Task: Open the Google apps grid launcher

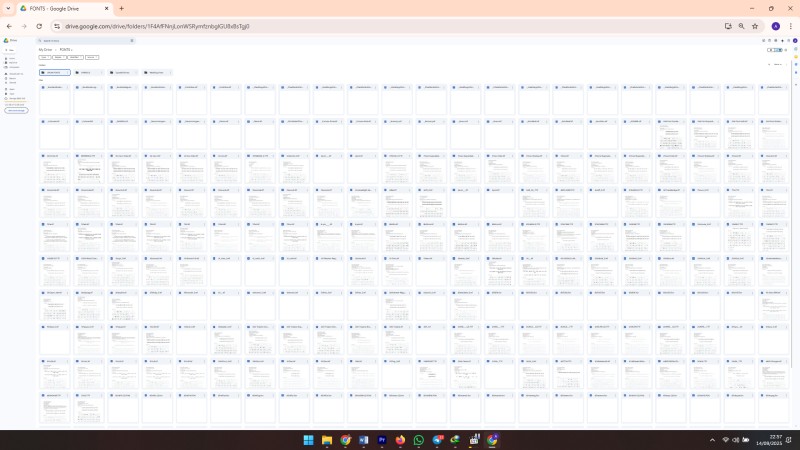Action: point(789,40)
